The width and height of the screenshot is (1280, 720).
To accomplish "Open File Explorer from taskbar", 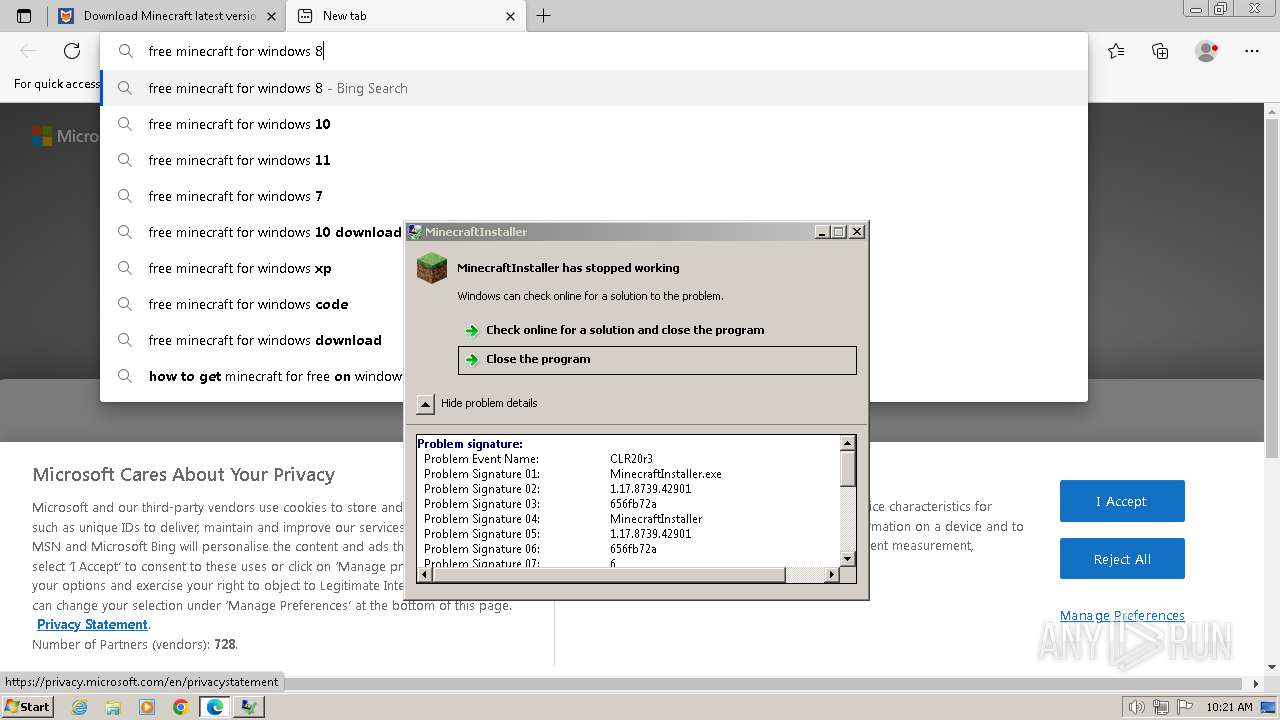I will coord(113,707).
